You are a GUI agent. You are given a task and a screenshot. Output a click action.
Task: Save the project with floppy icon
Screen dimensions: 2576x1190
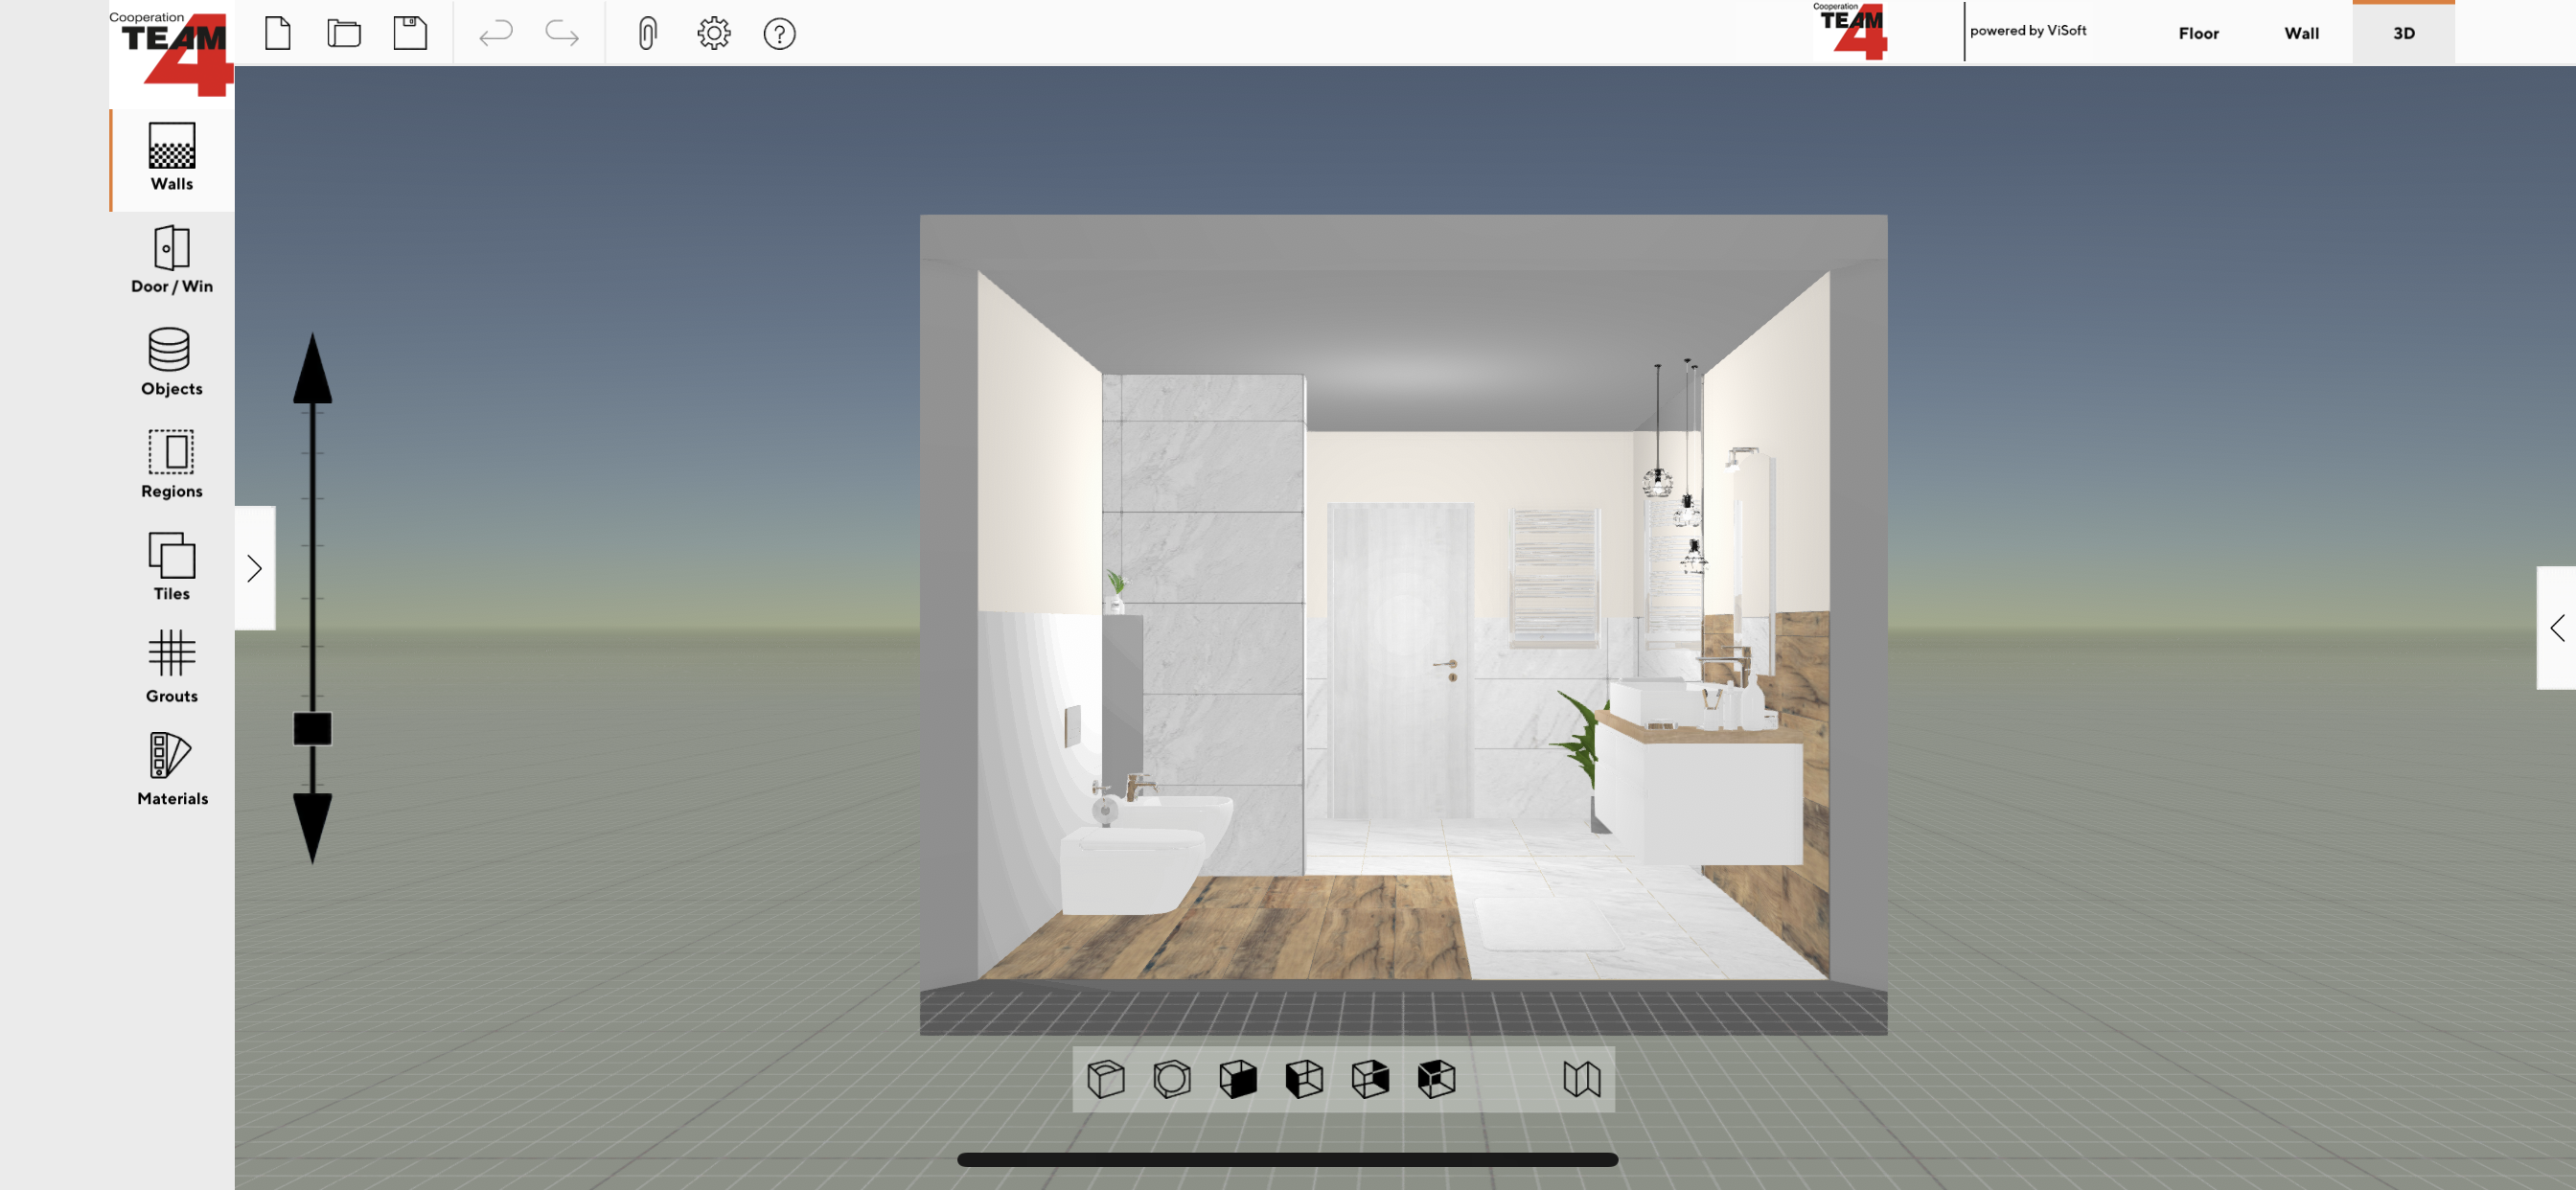click(x=410, y=33)
